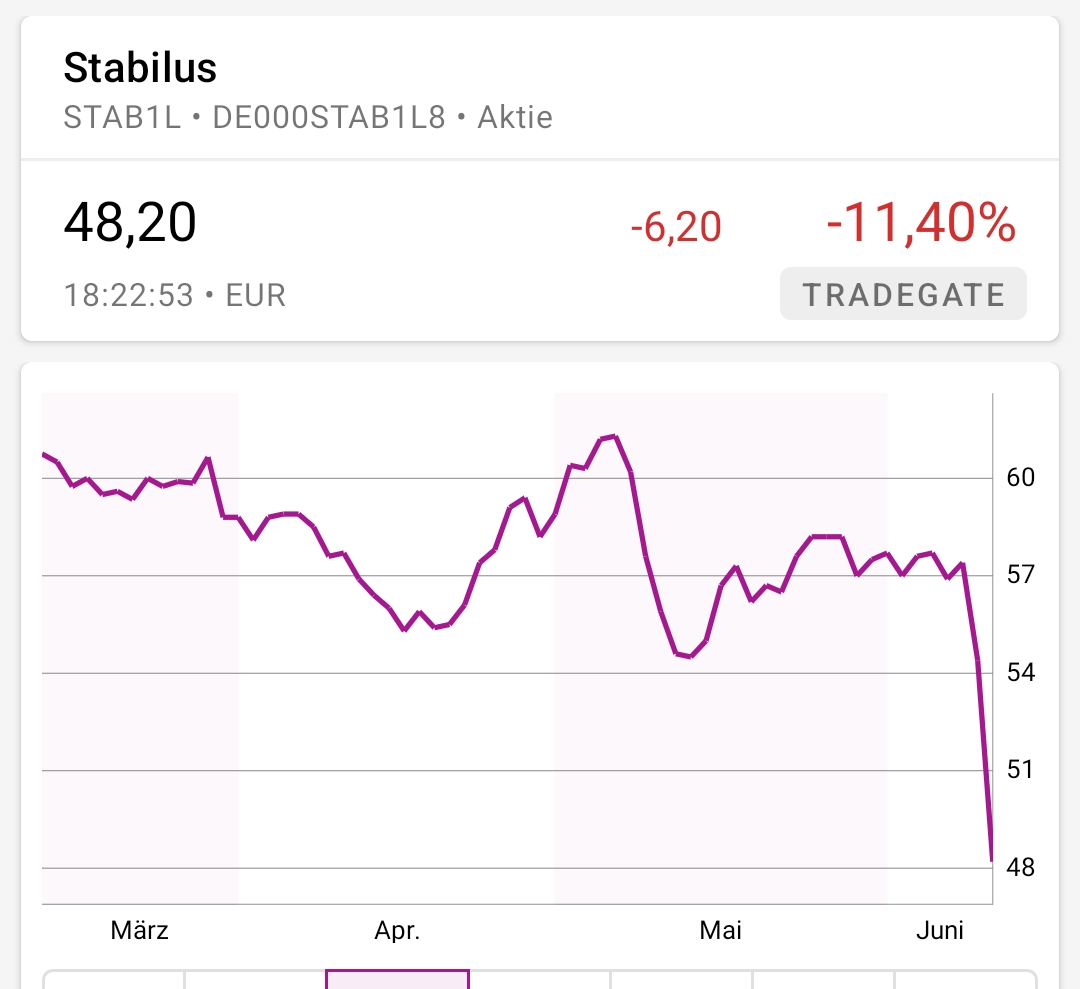Screen dimensions: 1080x989
Task: Switch to the leftmost time-range tab
Action: [x=114, y=979]
